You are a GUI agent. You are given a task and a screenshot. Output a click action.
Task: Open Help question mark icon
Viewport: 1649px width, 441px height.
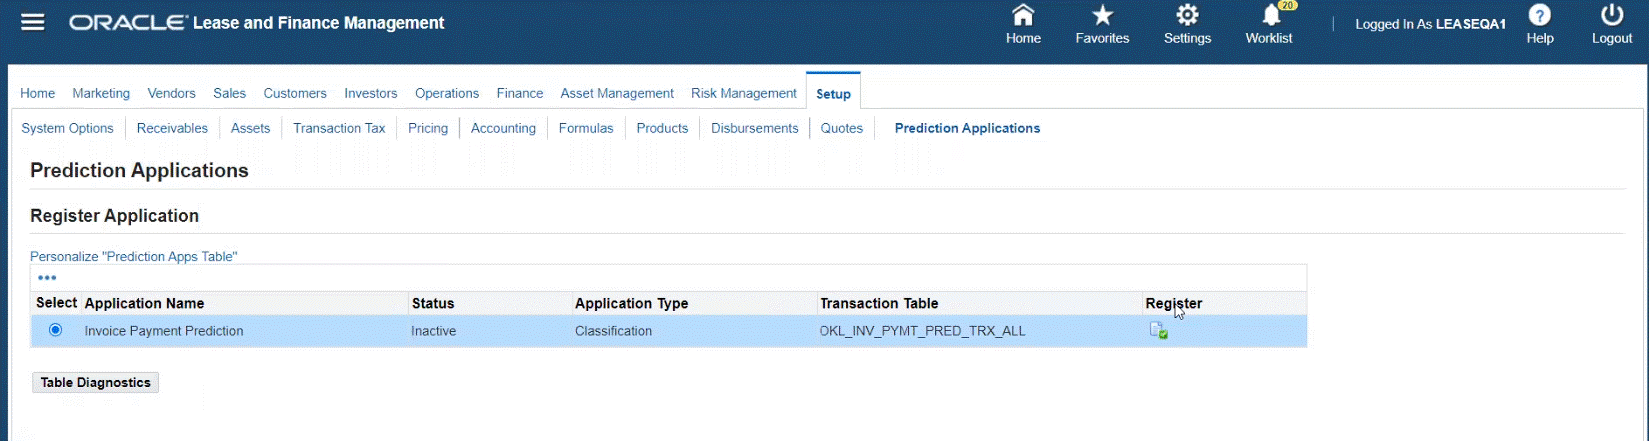click(x=1540, y=25)
